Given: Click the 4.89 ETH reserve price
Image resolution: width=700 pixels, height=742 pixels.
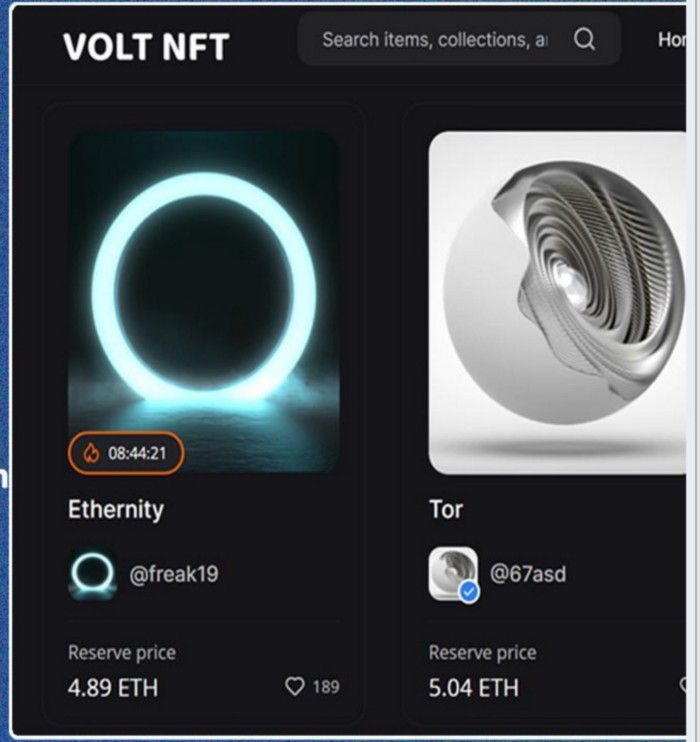Looking at the screenshot, I should click(113, 687).
